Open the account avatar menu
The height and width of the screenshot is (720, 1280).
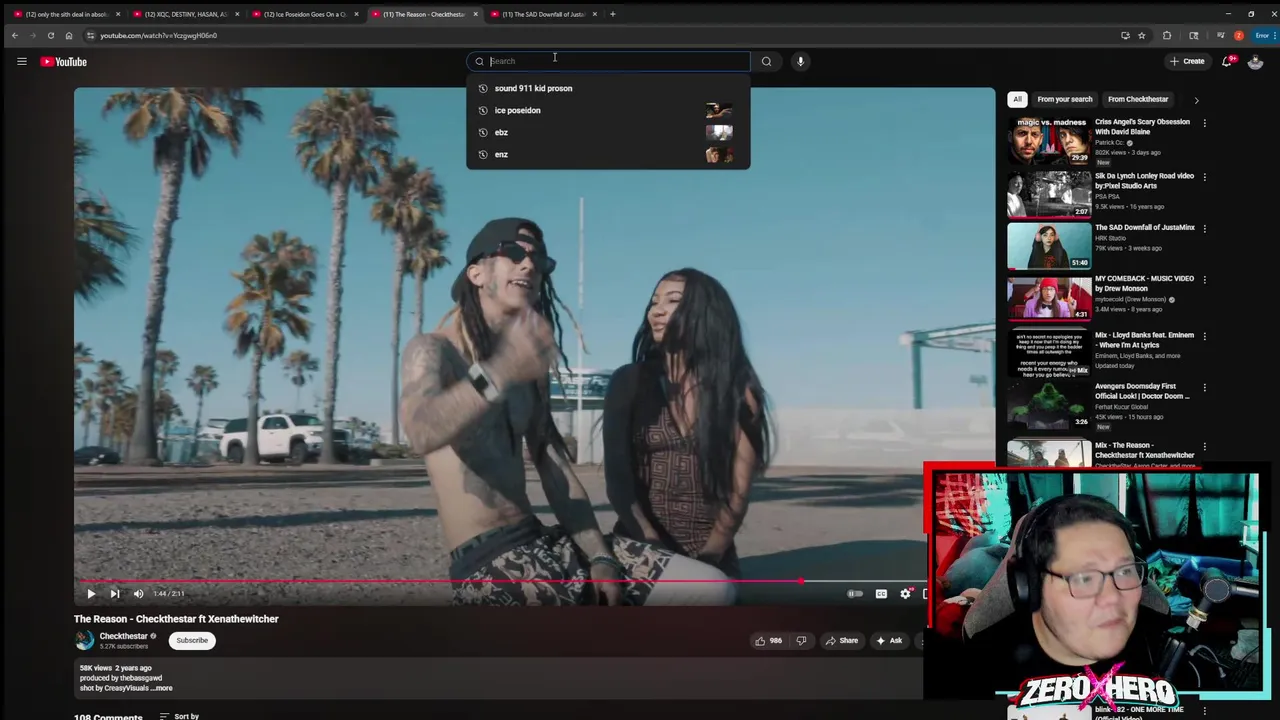(1256, 61)
